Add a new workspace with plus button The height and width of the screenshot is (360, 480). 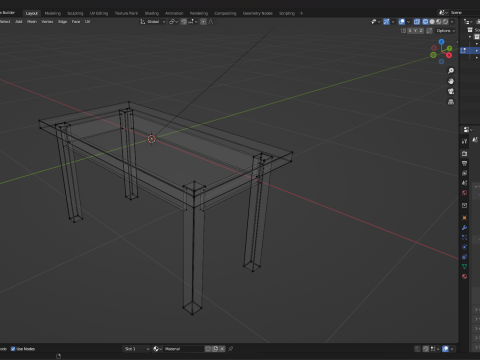301,13
